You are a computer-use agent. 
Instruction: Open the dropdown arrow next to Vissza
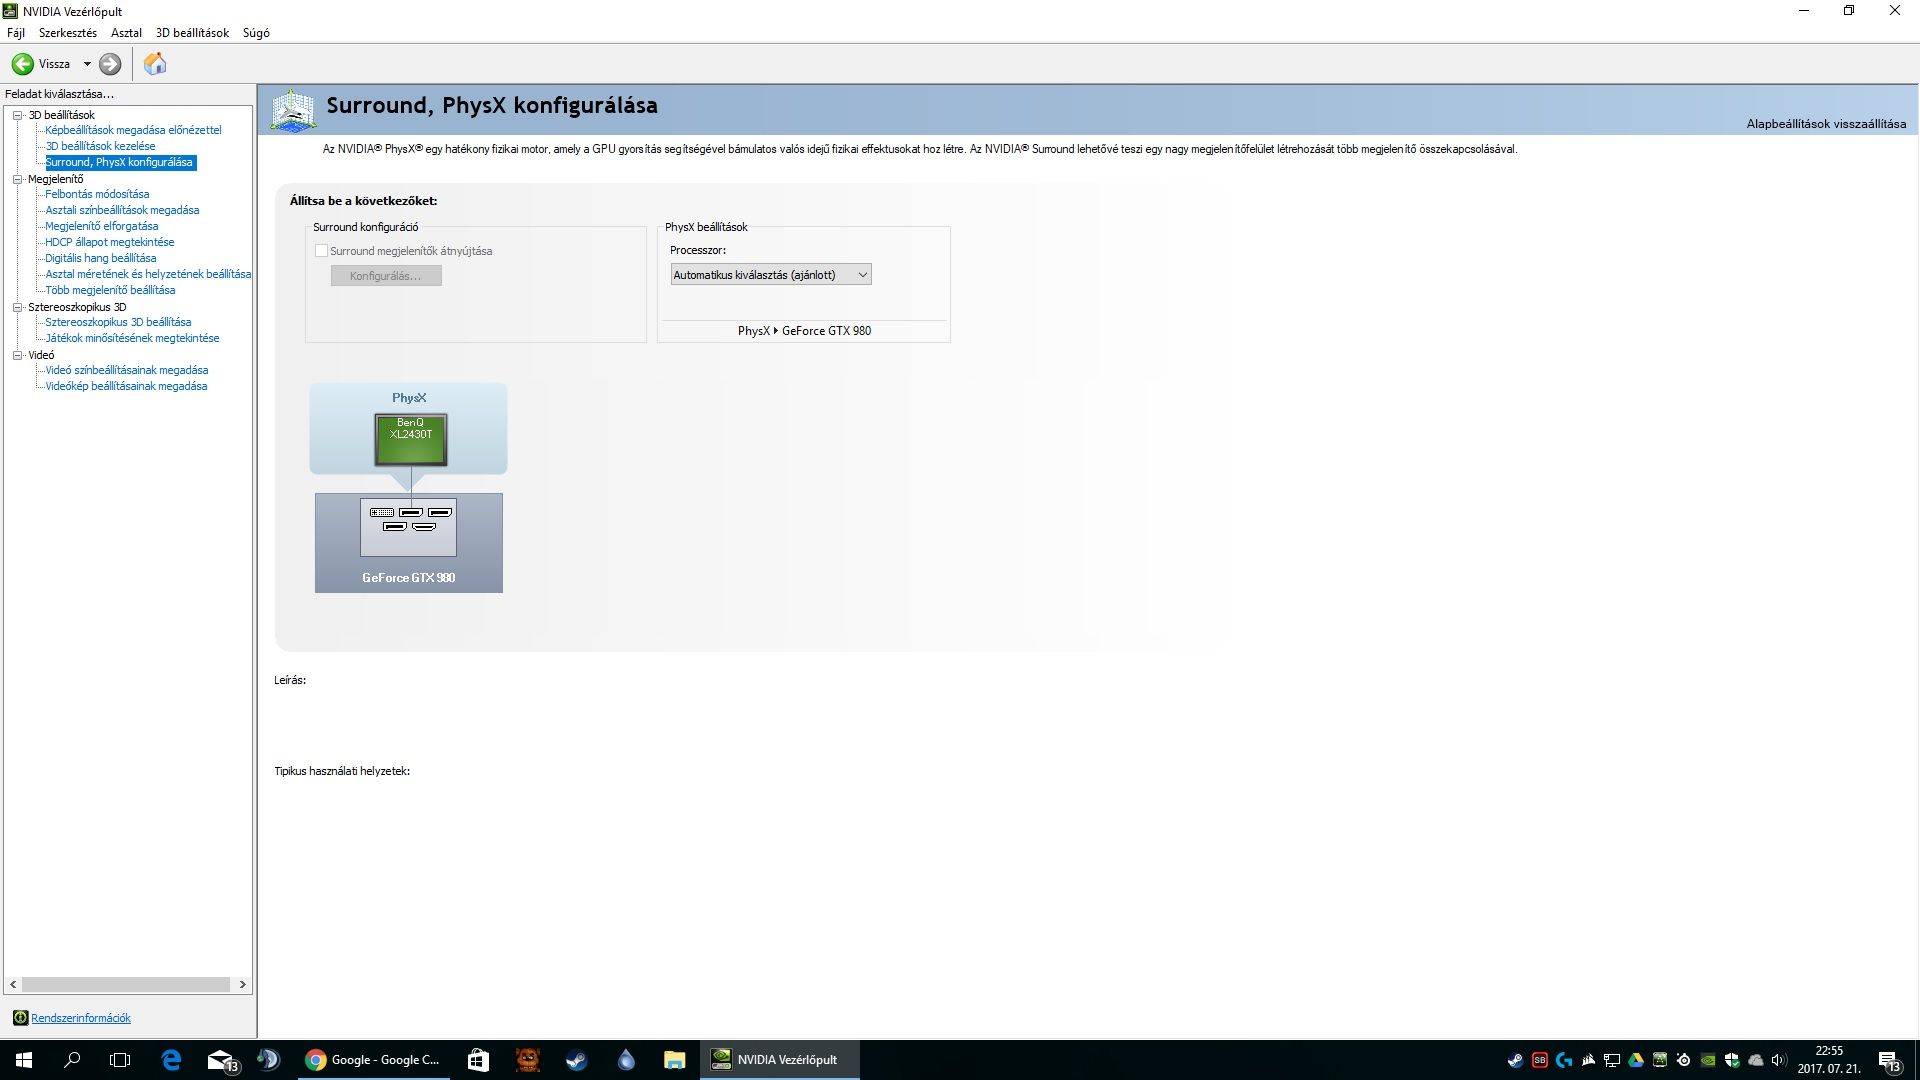point(87,64)
